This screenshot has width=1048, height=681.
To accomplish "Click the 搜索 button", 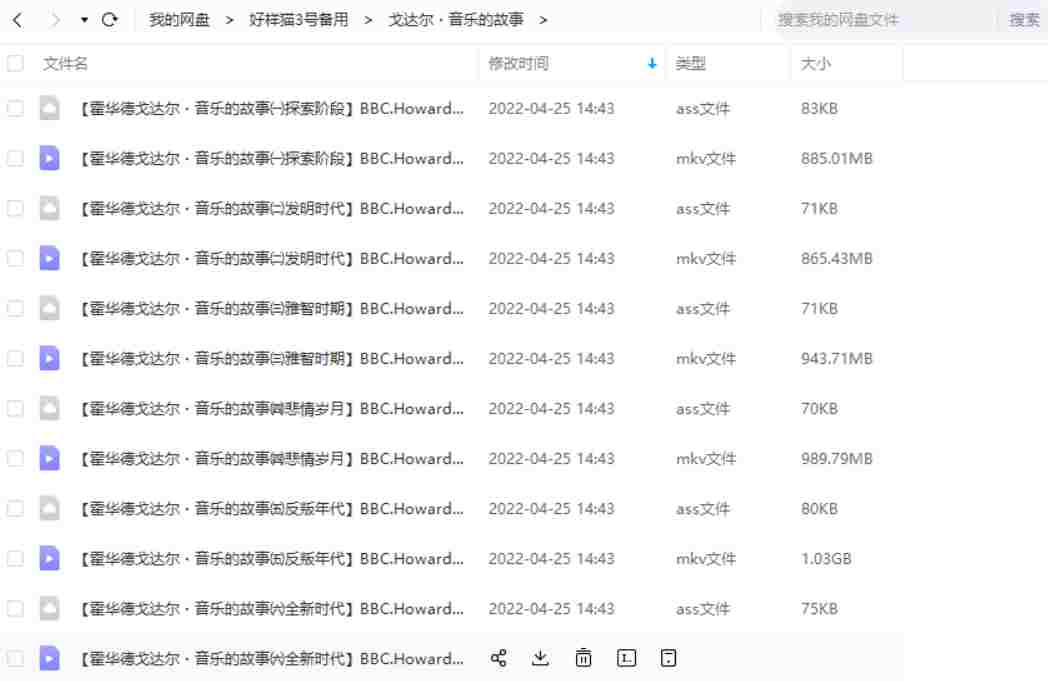I will coord(1024,20).
